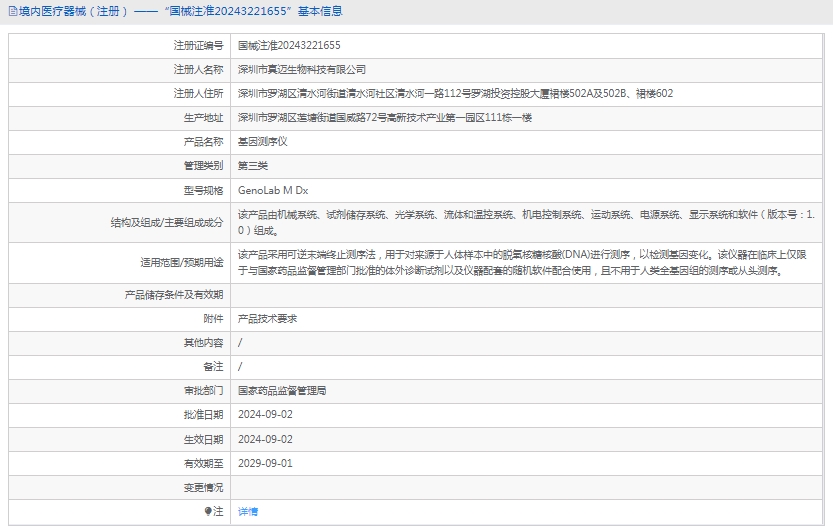Click the registrant address value cell
The height and width of the screenshot is (531, 833).
coord(455,93)
